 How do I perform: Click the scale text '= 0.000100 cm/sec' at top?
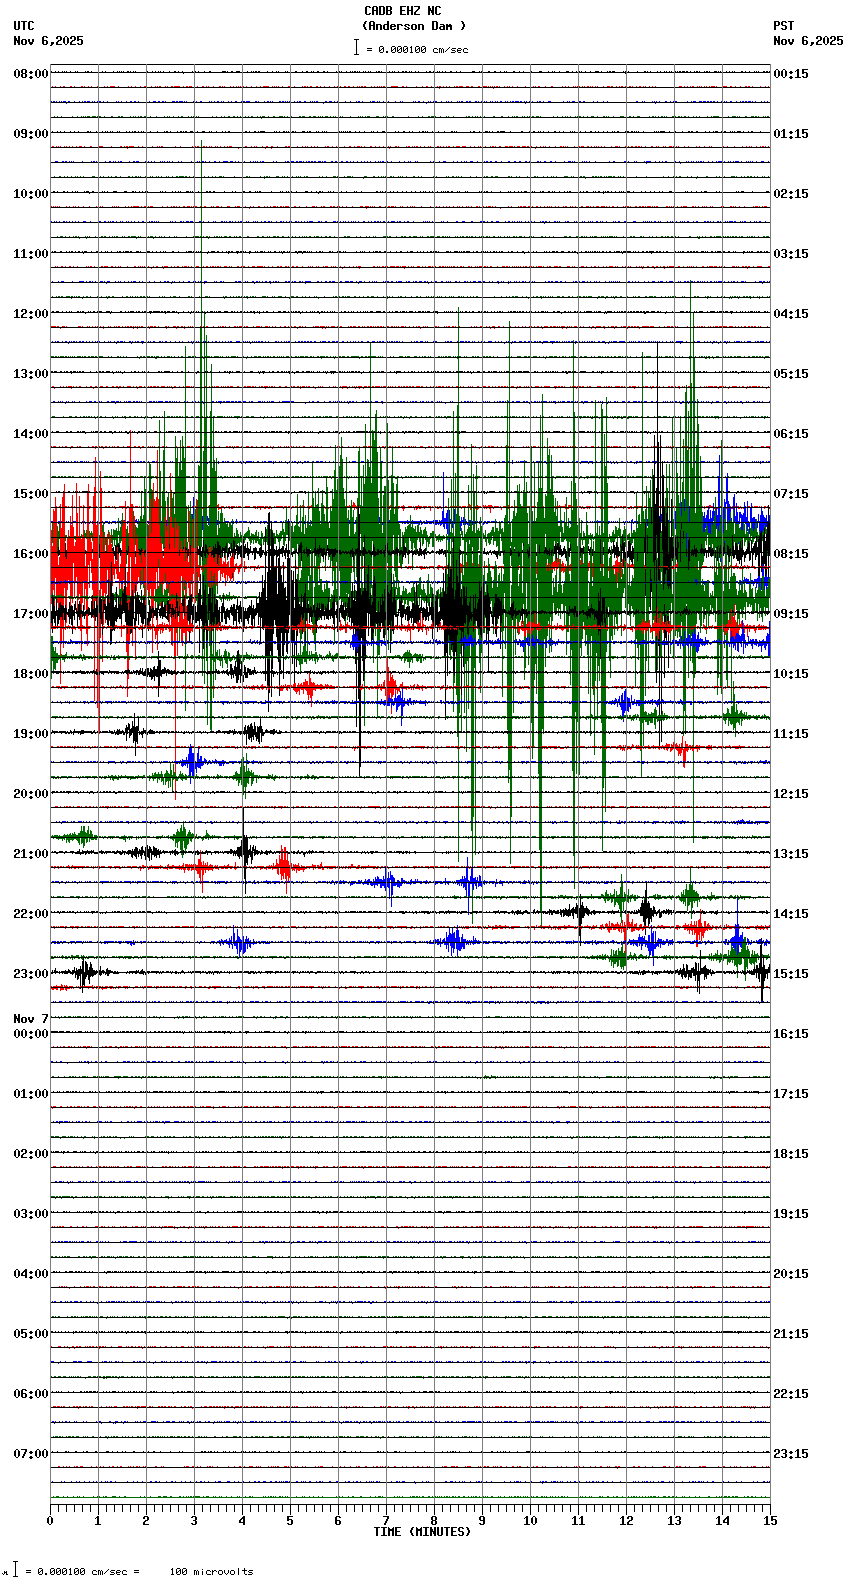point(417,49)
